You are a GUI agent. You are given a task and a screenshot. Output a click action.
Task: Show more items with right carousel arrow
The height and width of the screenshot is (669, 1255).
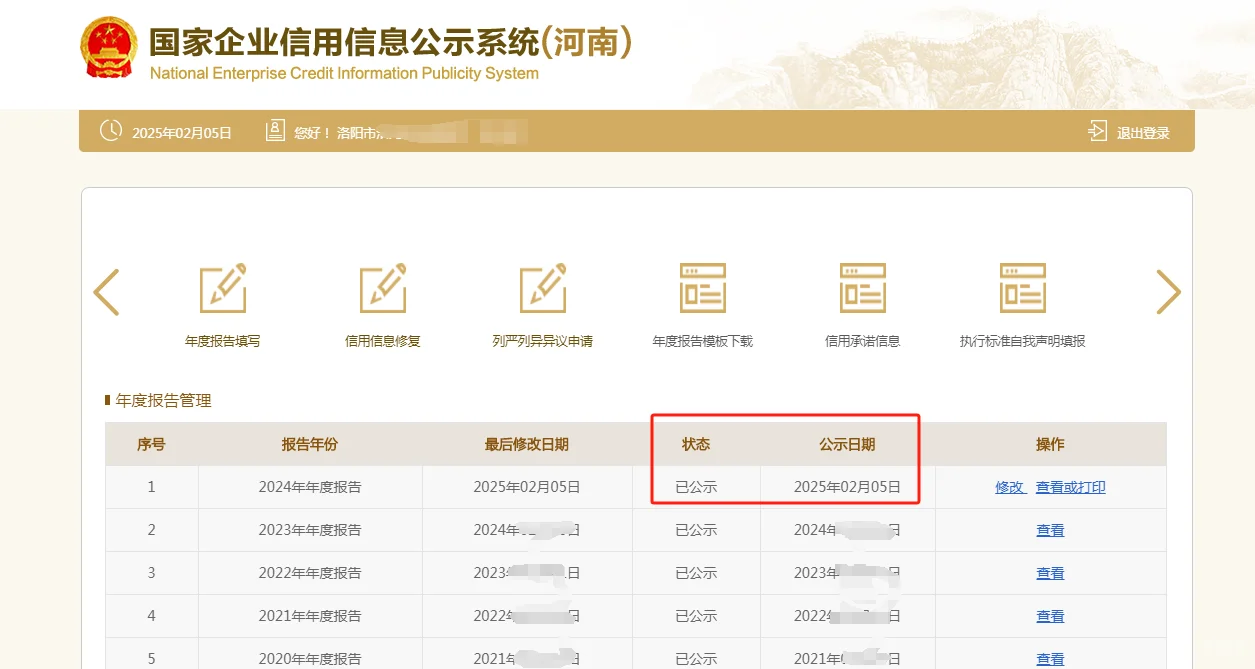[1168, 292]
